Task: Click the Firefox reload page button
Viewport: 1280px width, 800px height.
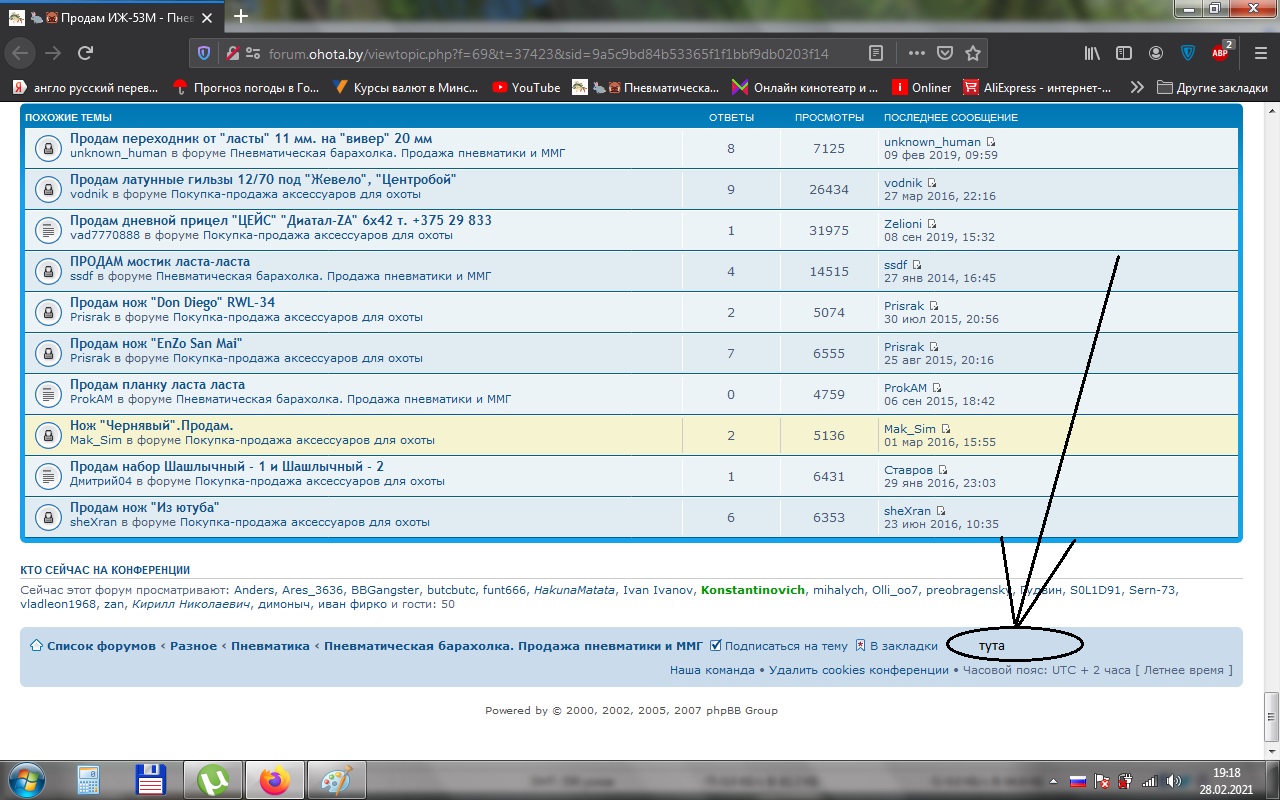Action: click(86, 53)
